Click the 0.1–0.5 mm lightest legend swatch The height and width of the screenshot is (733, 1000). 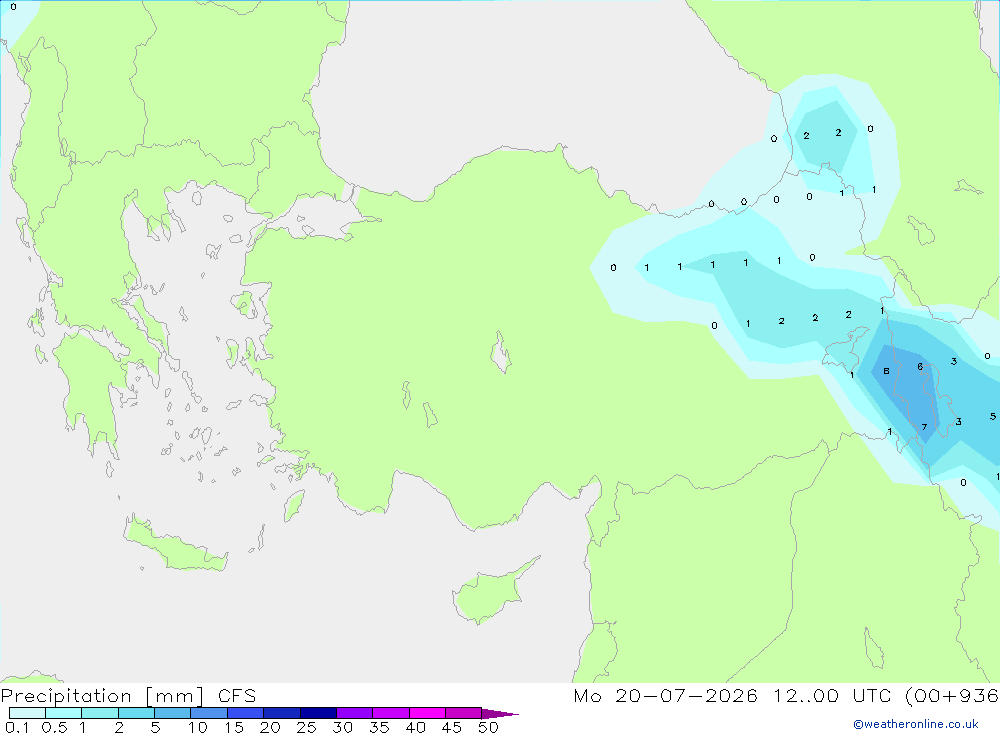coord(27,713)
